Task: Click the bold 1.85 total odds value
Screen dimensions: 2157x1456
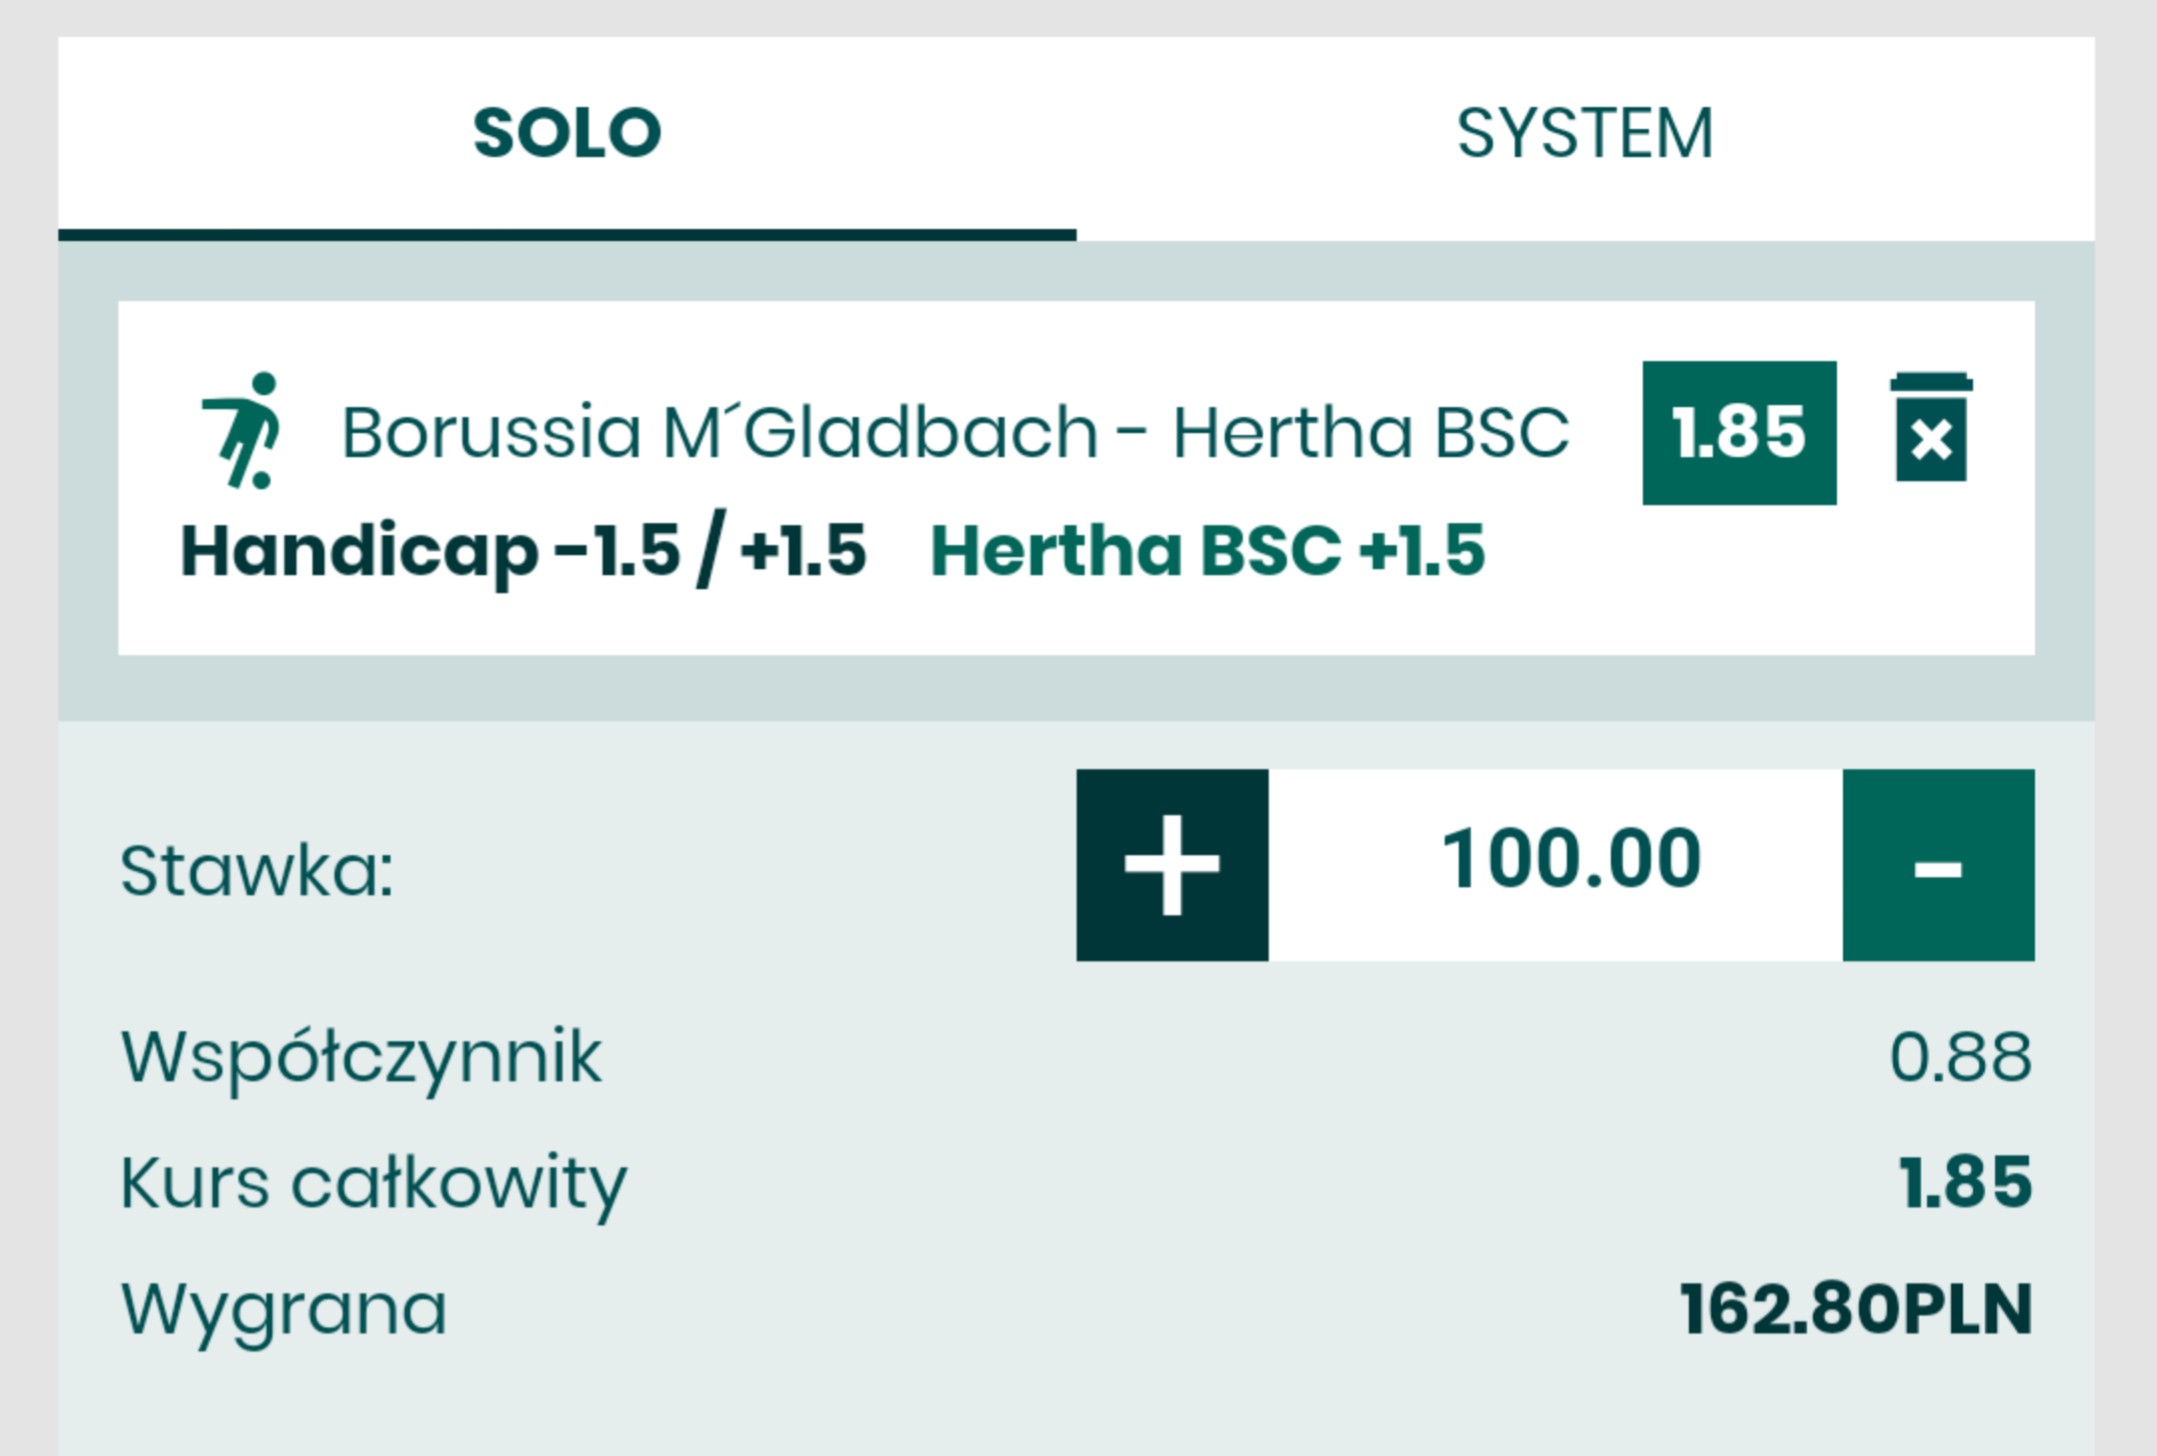Action: pos(1965,1183)
